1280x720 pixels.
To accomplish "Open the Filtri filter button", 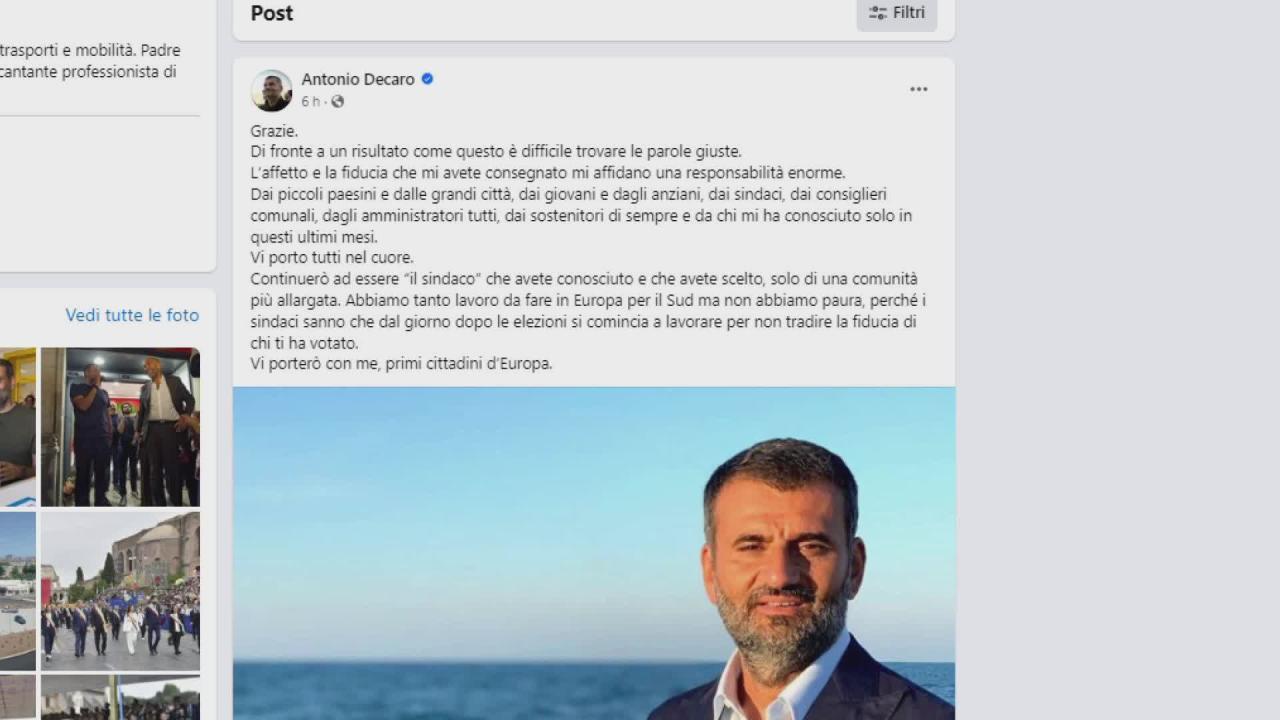I will 897,13.
